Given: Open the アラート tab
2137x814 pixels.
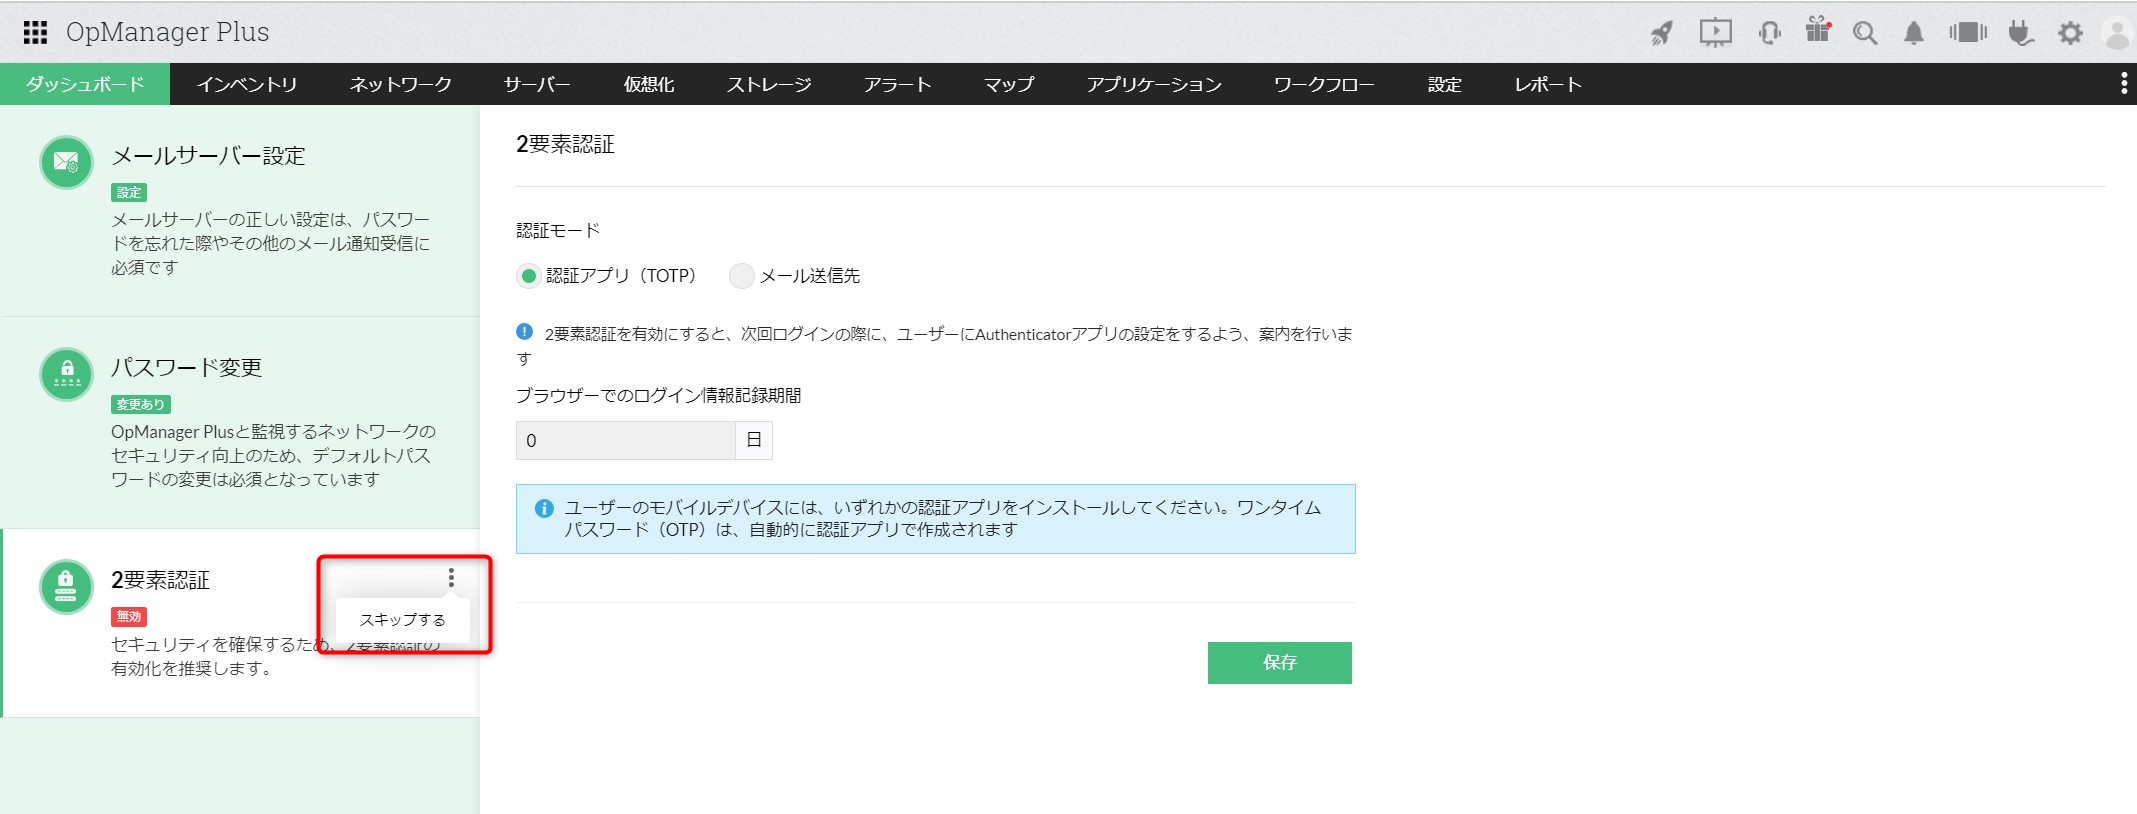Looking at the screenshot, I should (x=897, y=84).
